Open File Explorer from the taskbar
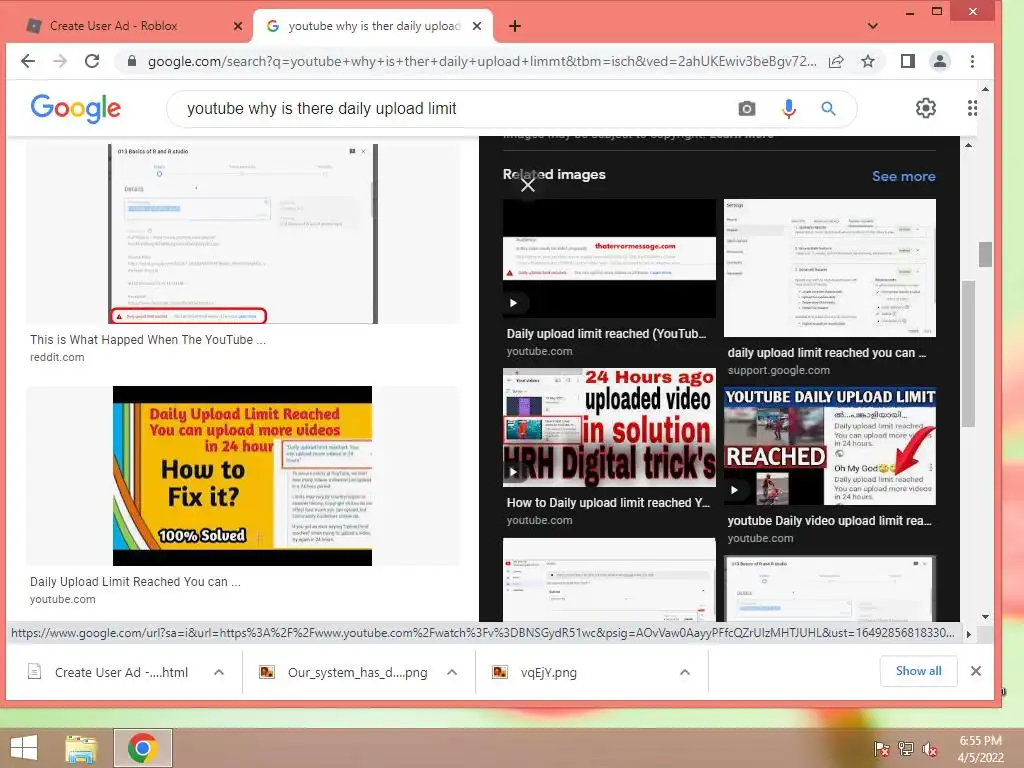The image size is (1024, 768). (x=81, y=748)
